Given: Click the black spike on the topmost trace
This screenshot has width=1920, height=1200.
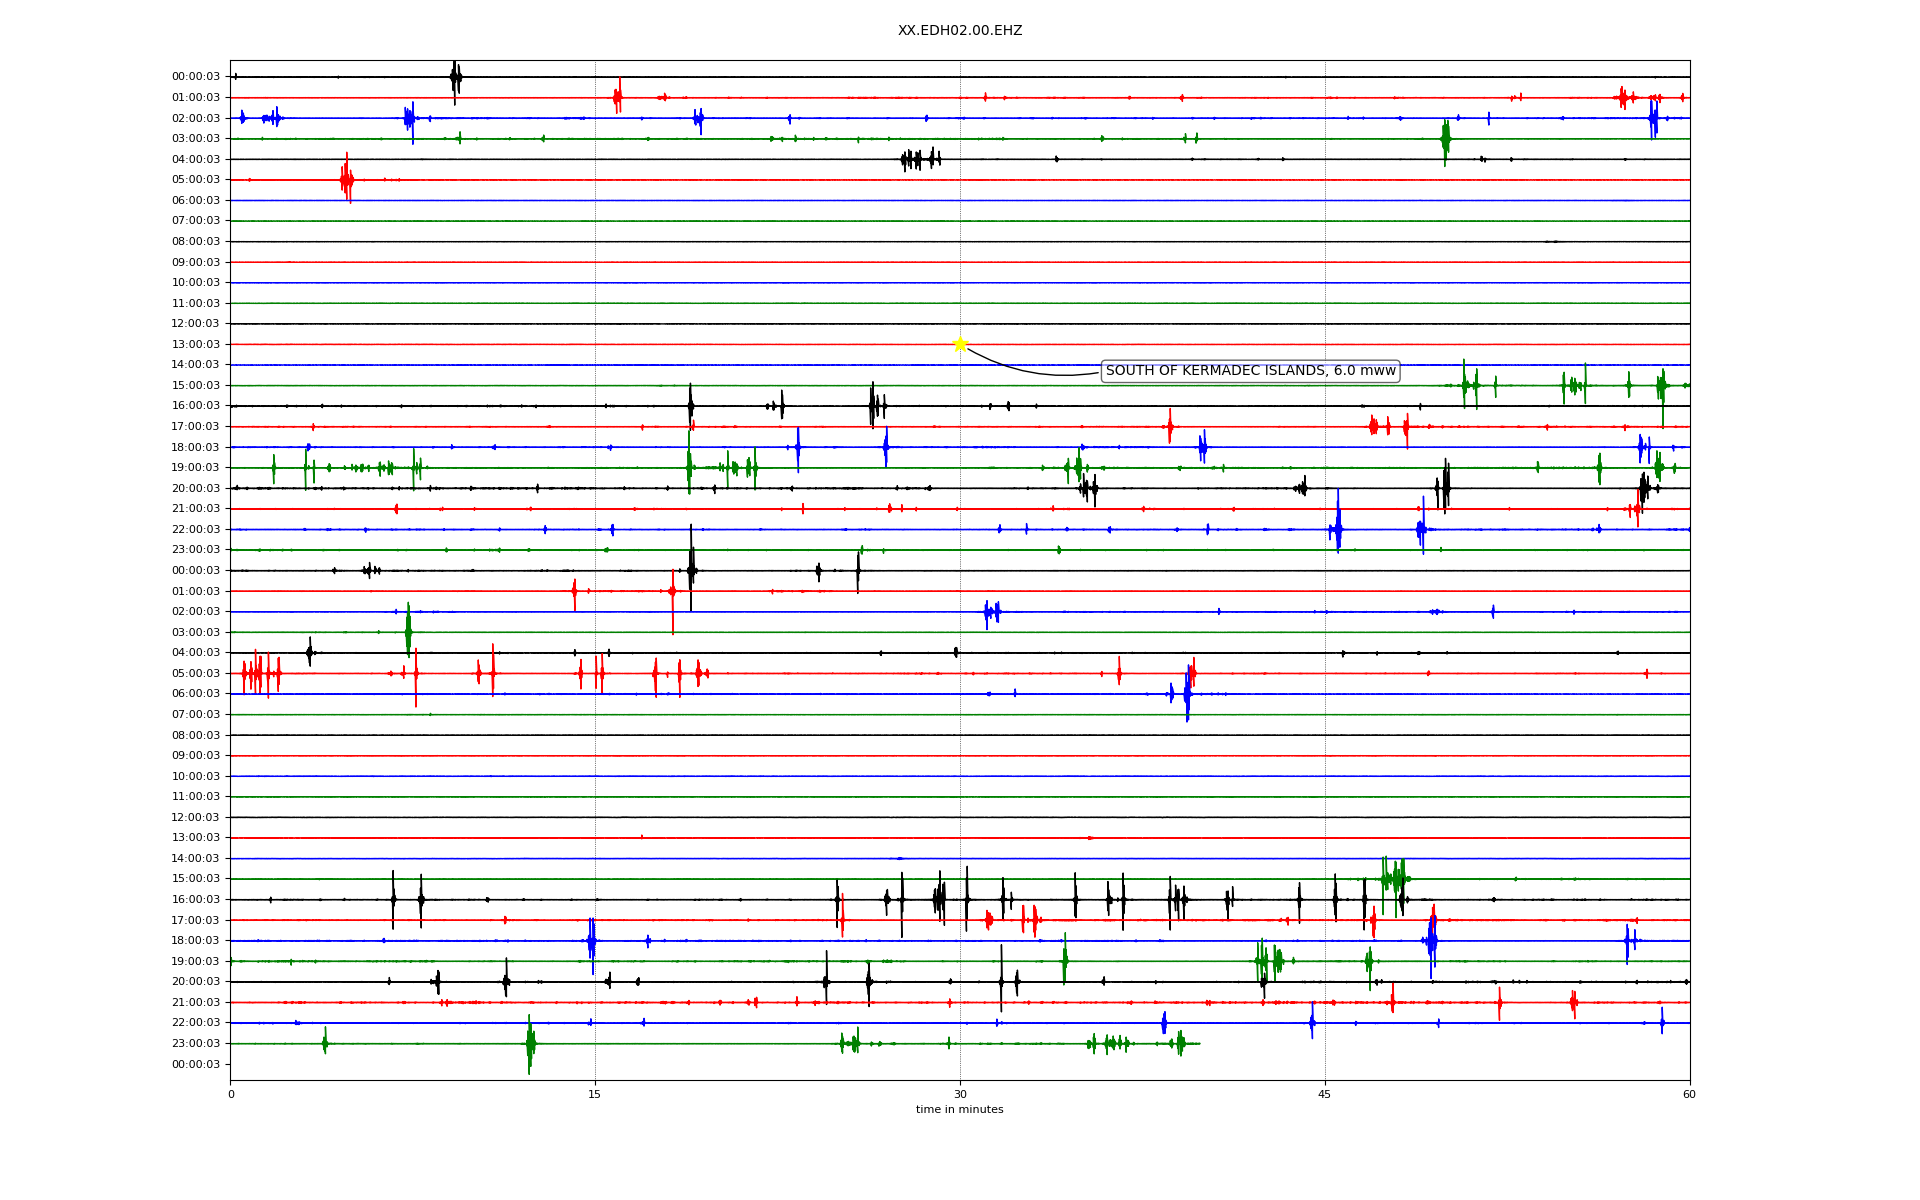Looking at the screenshot, I should 455,77.
